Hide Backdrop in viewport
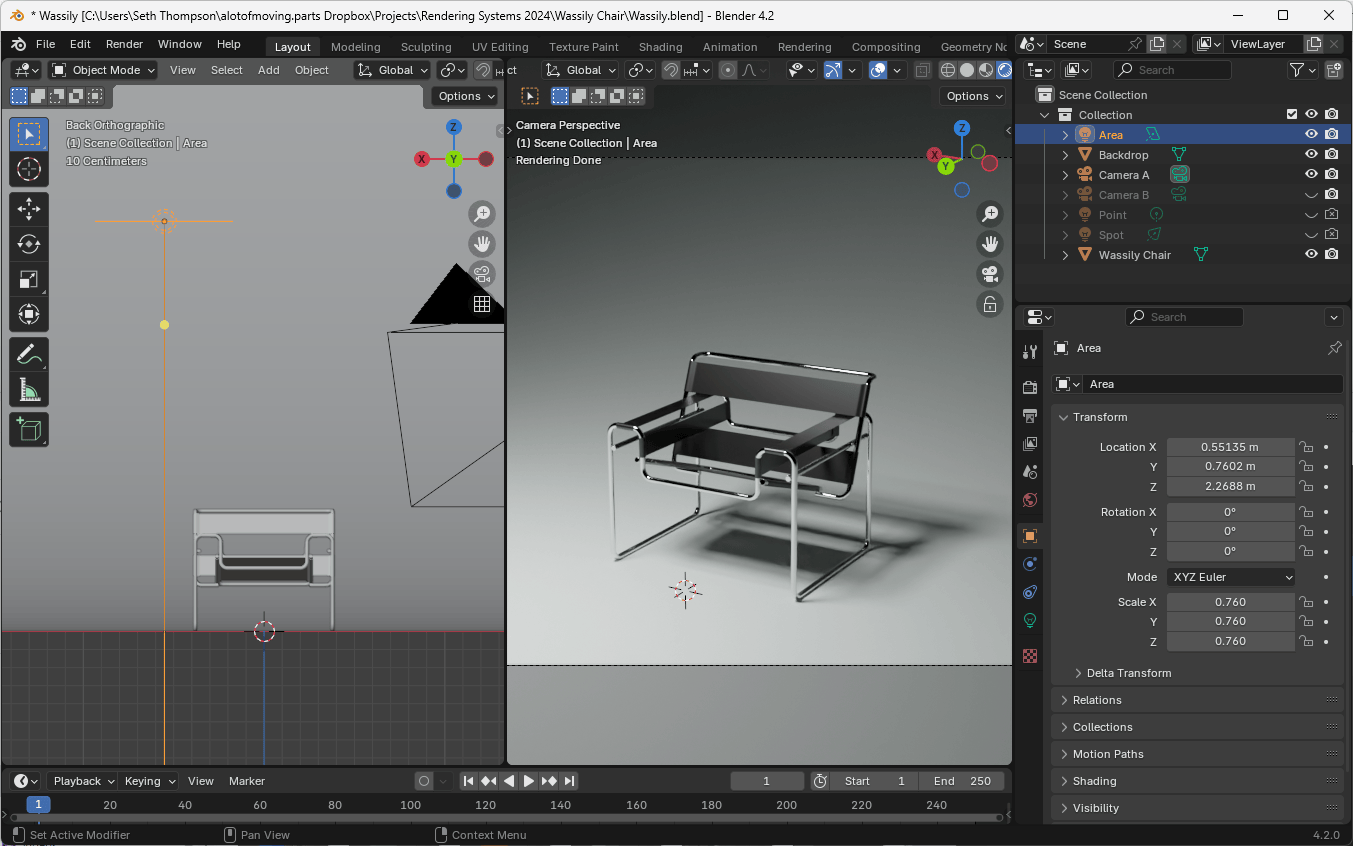1353x846 pixels. pyautogui.click(x=1311, y=154)
